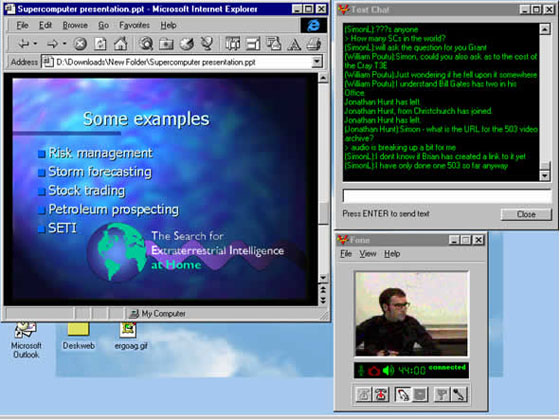Click the Stop icon in browser toolbar
Viewport: 560px width, 420px height.
click(80, 44)
